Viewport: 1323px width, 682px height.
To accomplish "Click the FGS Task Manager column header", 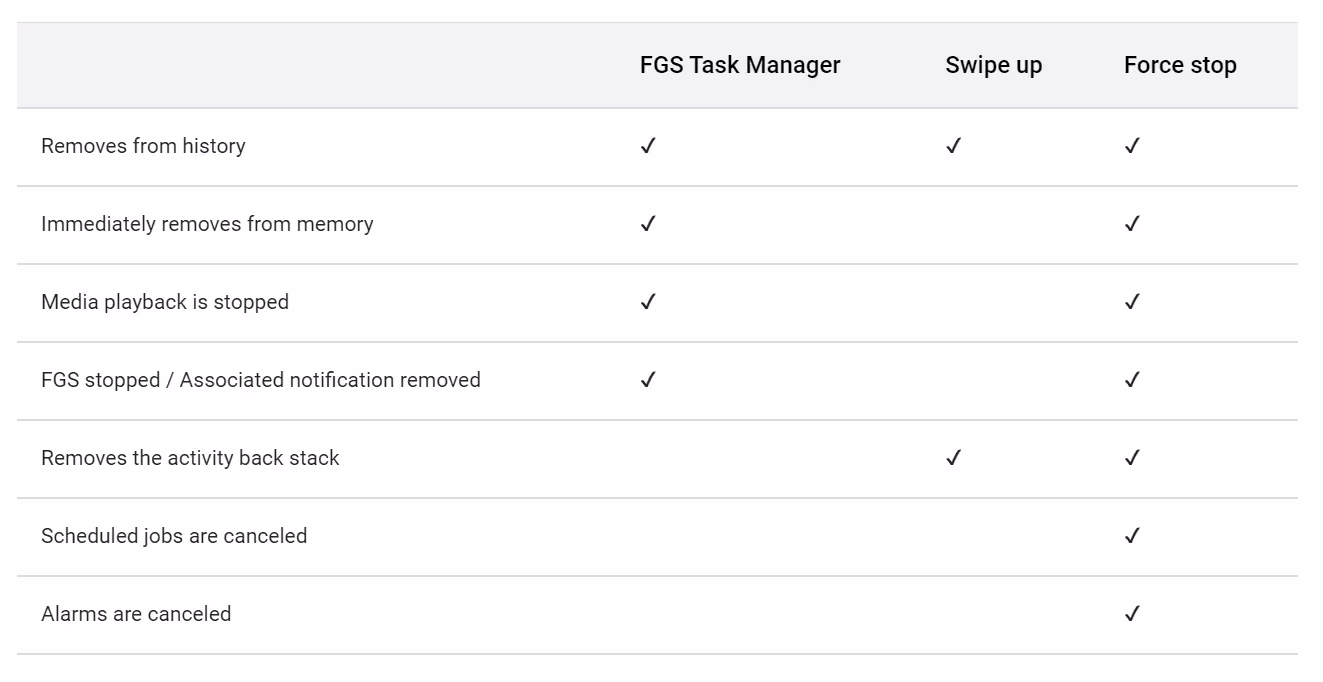I will coord(740,65).
